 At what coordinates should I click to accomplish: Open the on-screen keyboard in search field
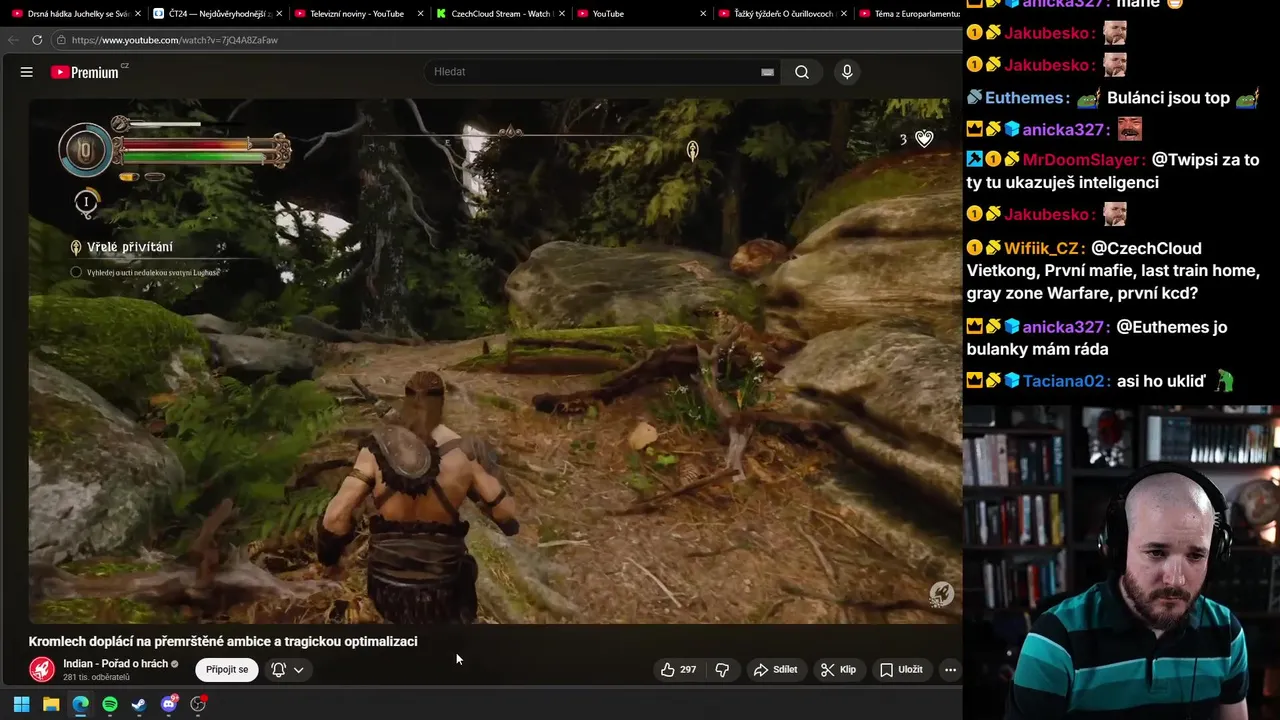[x=767, y=72]
